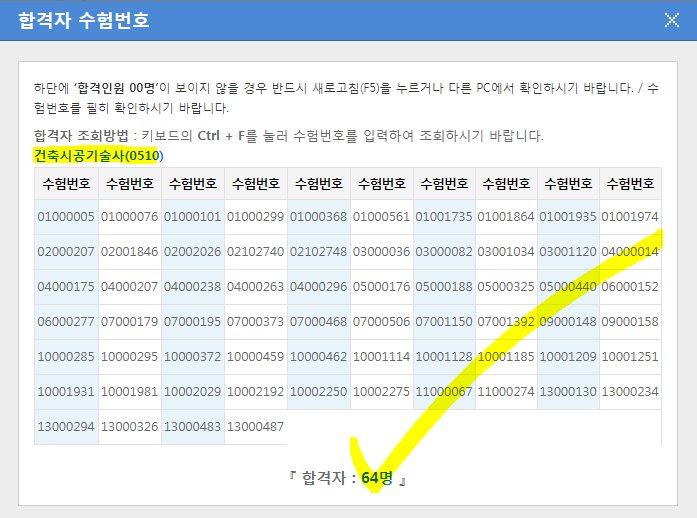The image size is (697, 518).
Task: Select exam number 13000487
Action: [x=256, y=427]
